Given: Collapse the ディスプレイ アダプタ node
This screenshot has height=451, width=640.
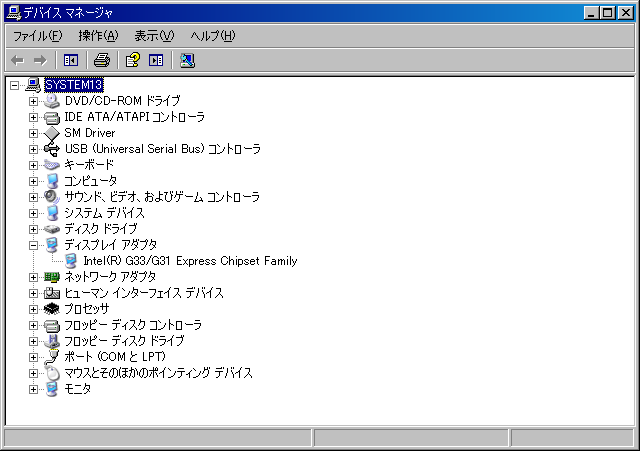Looking at the screenshot, I should pyautogui.click(x=33, y=245).
